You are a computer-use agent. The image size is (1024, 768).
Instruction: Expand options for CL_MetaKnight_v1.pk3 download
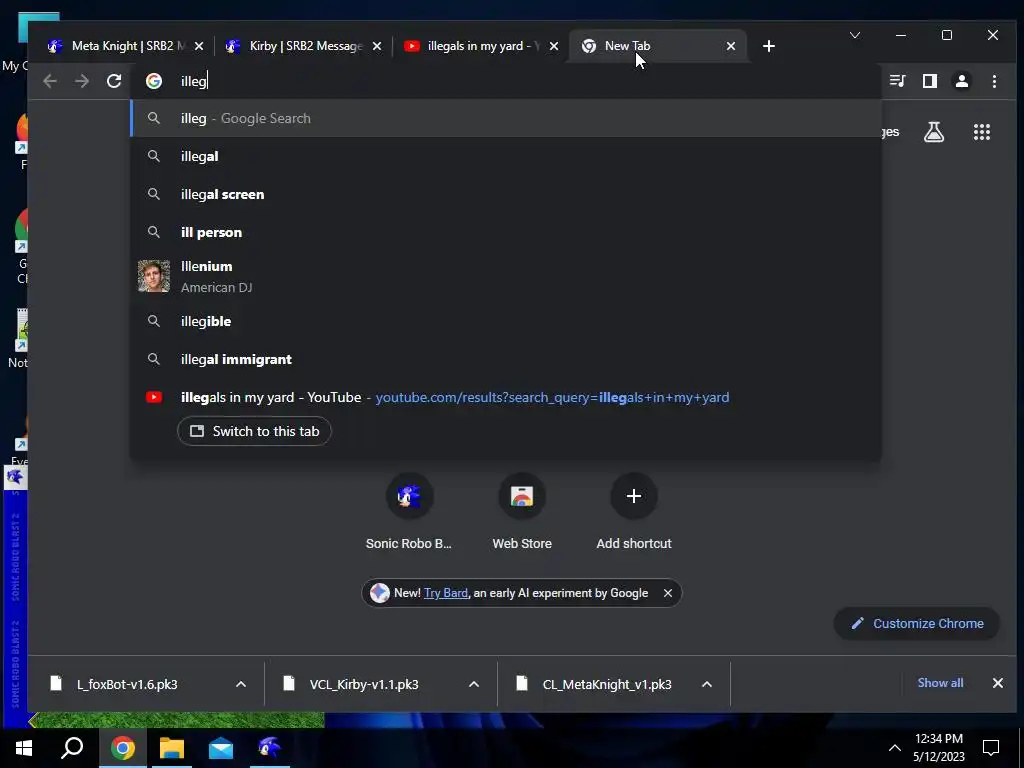tap(707, 684)
